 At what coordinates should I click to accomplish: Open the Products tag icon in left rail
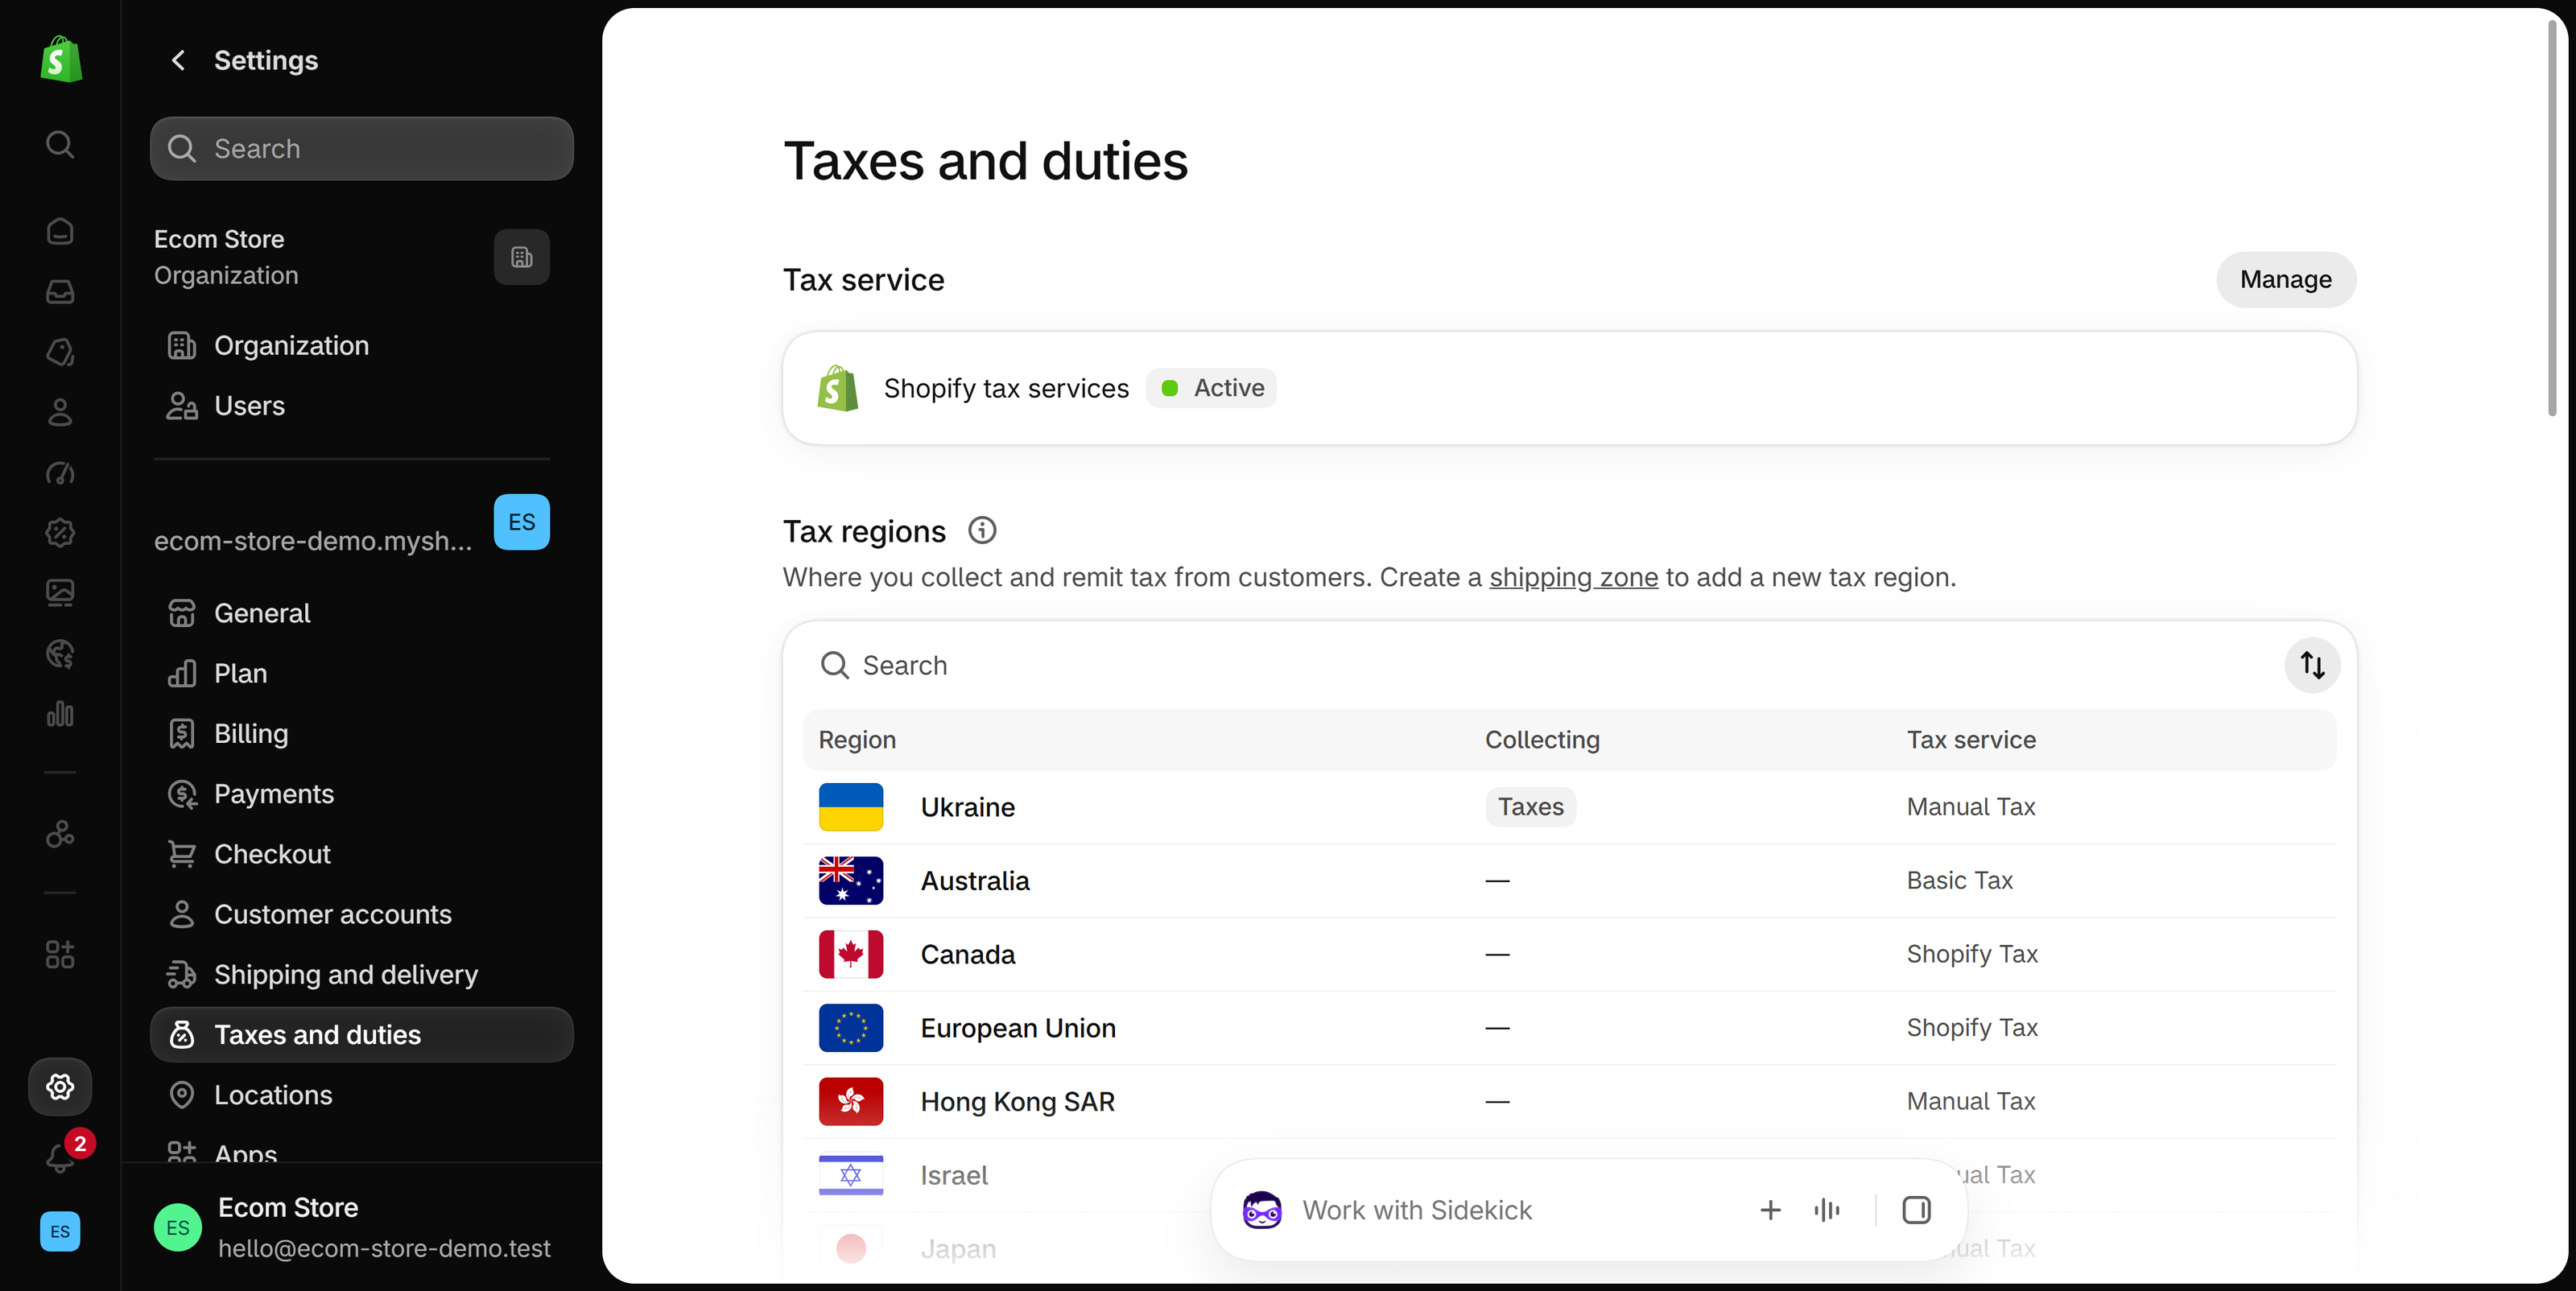pyautogui.click(x=60, y=352)
